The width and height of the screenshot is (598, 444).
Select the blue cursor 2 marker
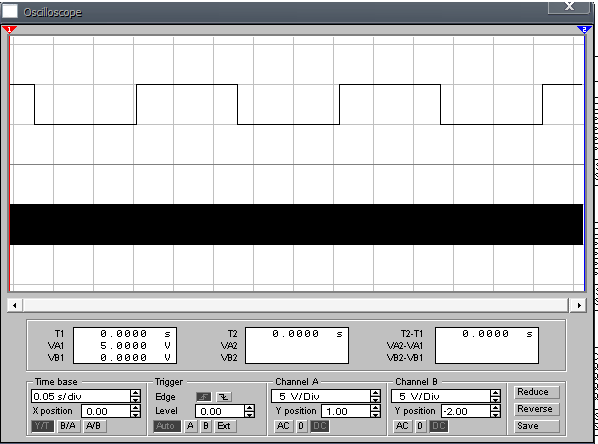(x=584, y=30)
